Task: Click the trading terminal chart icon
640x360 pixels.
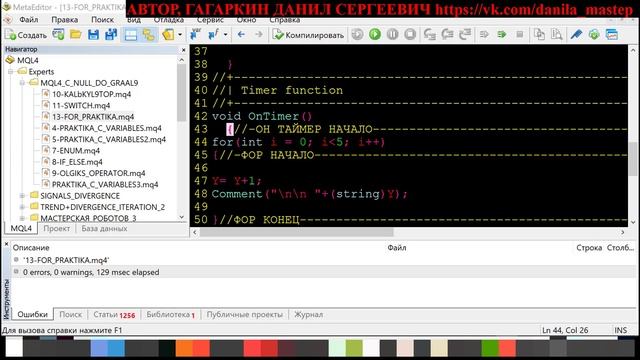Action: [612, 35]
